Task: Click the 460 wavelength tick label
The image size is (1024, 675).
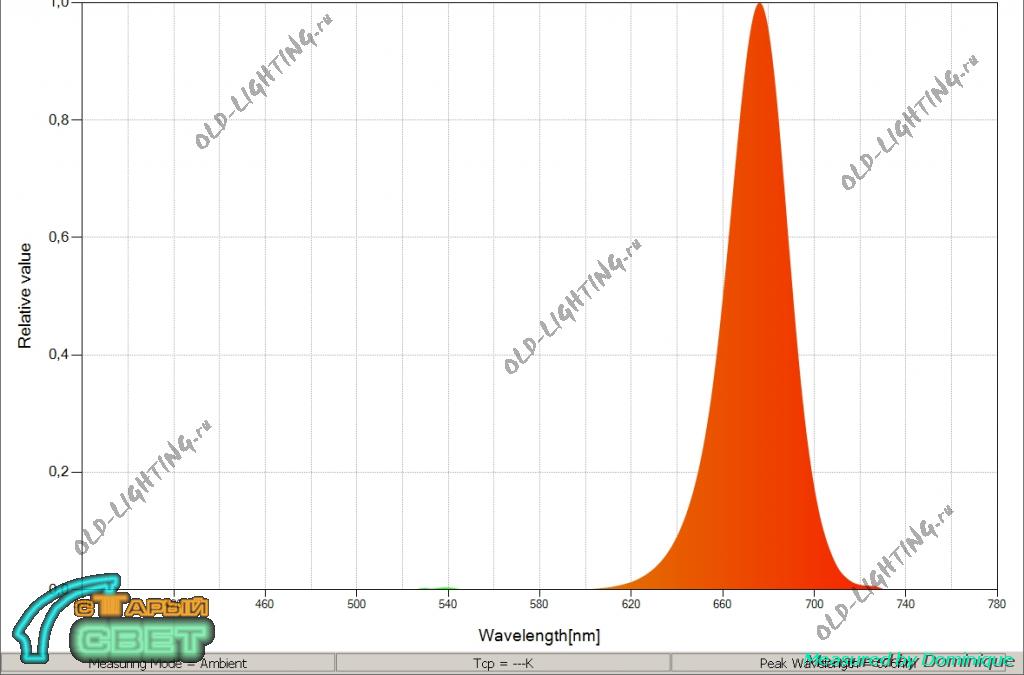Action: [264, 604]
